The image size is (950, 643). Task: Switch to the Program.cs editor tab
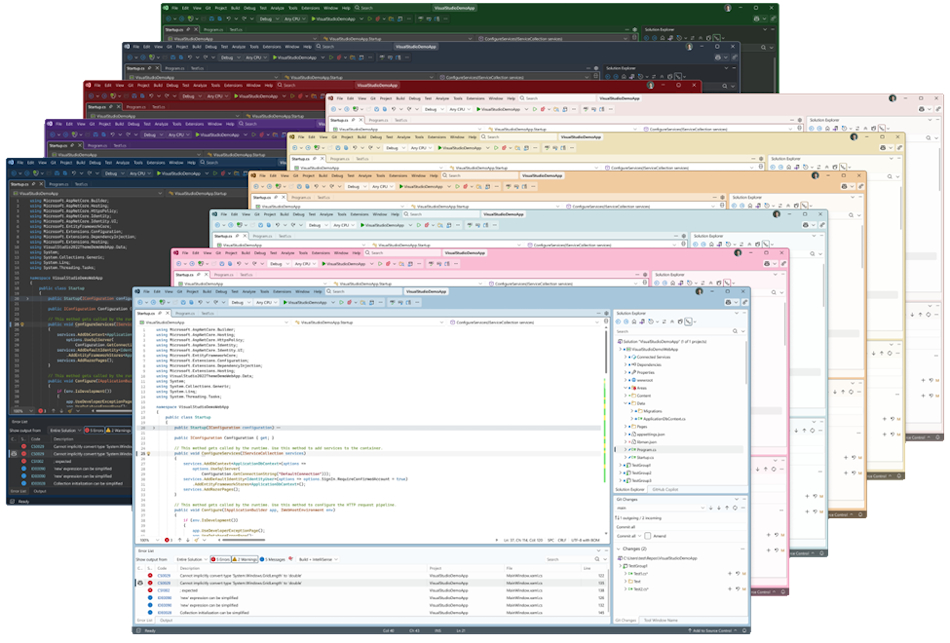click(184, 312)
